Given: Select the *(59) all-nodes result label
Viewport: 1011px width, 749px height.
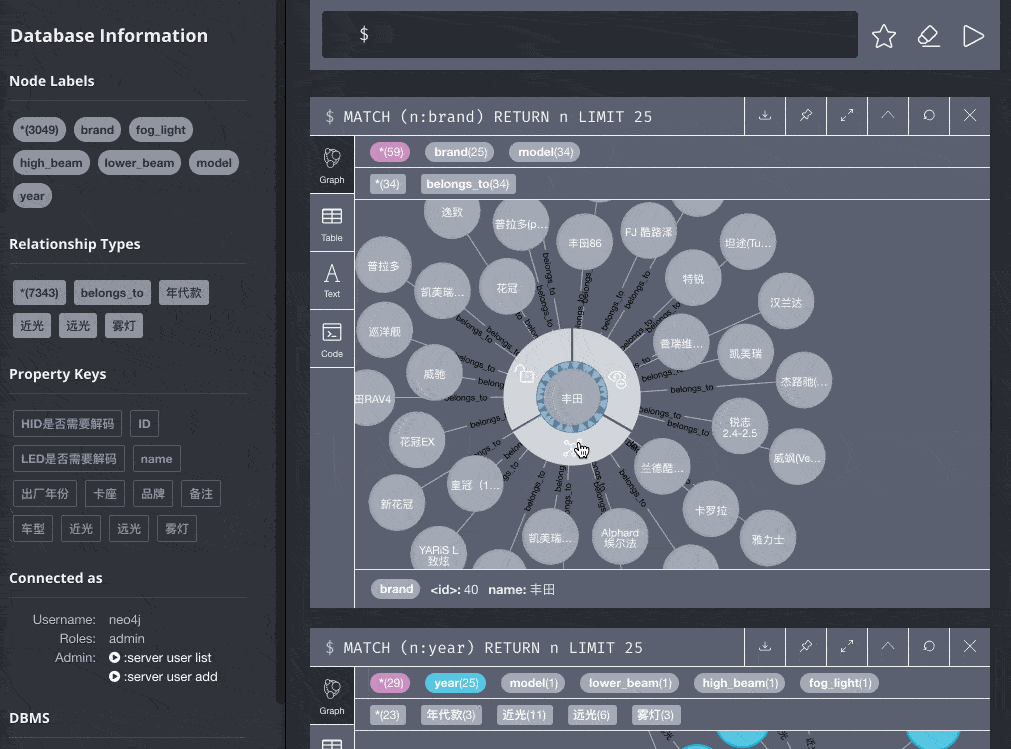Looking at the screenshot, I should pos(390,152).
